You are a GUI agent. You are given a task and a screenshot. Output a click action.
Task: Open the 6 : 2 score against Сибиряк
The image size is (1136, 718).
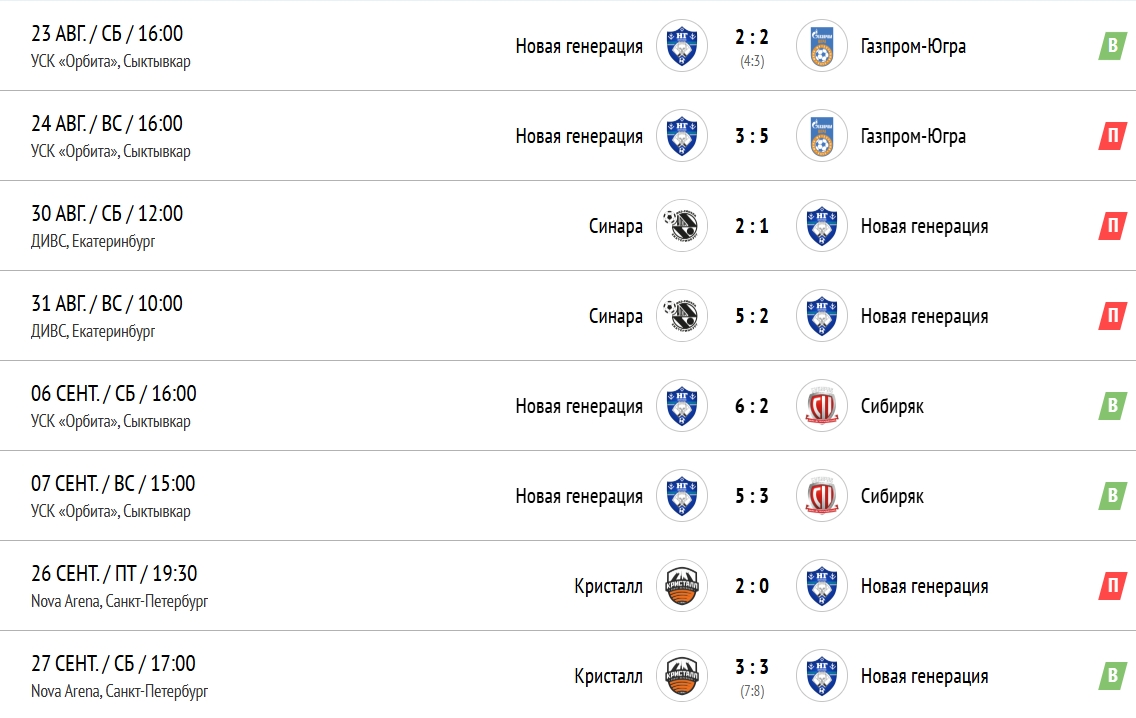(x=752, y=406)
